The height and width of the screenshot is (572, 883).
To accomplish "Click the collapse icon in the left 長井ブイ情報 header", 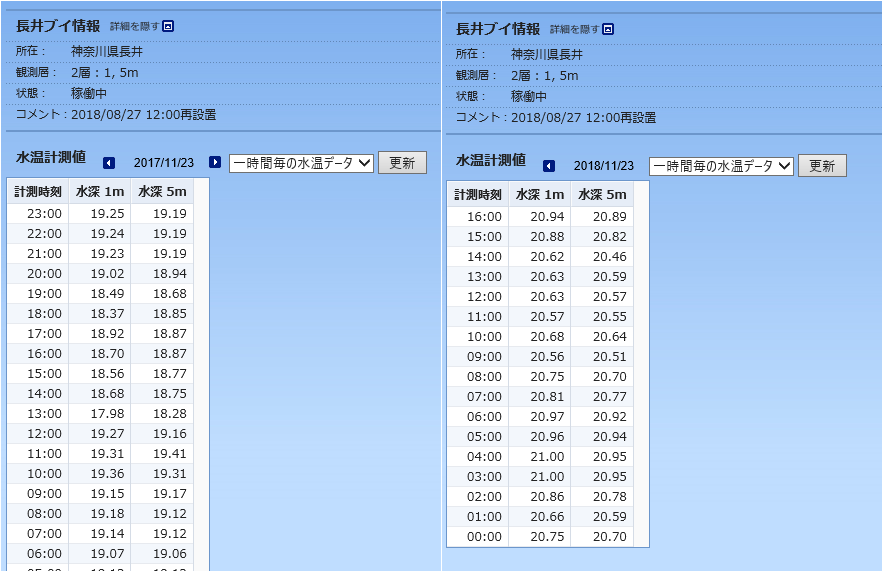I will (x=168, y=26).
